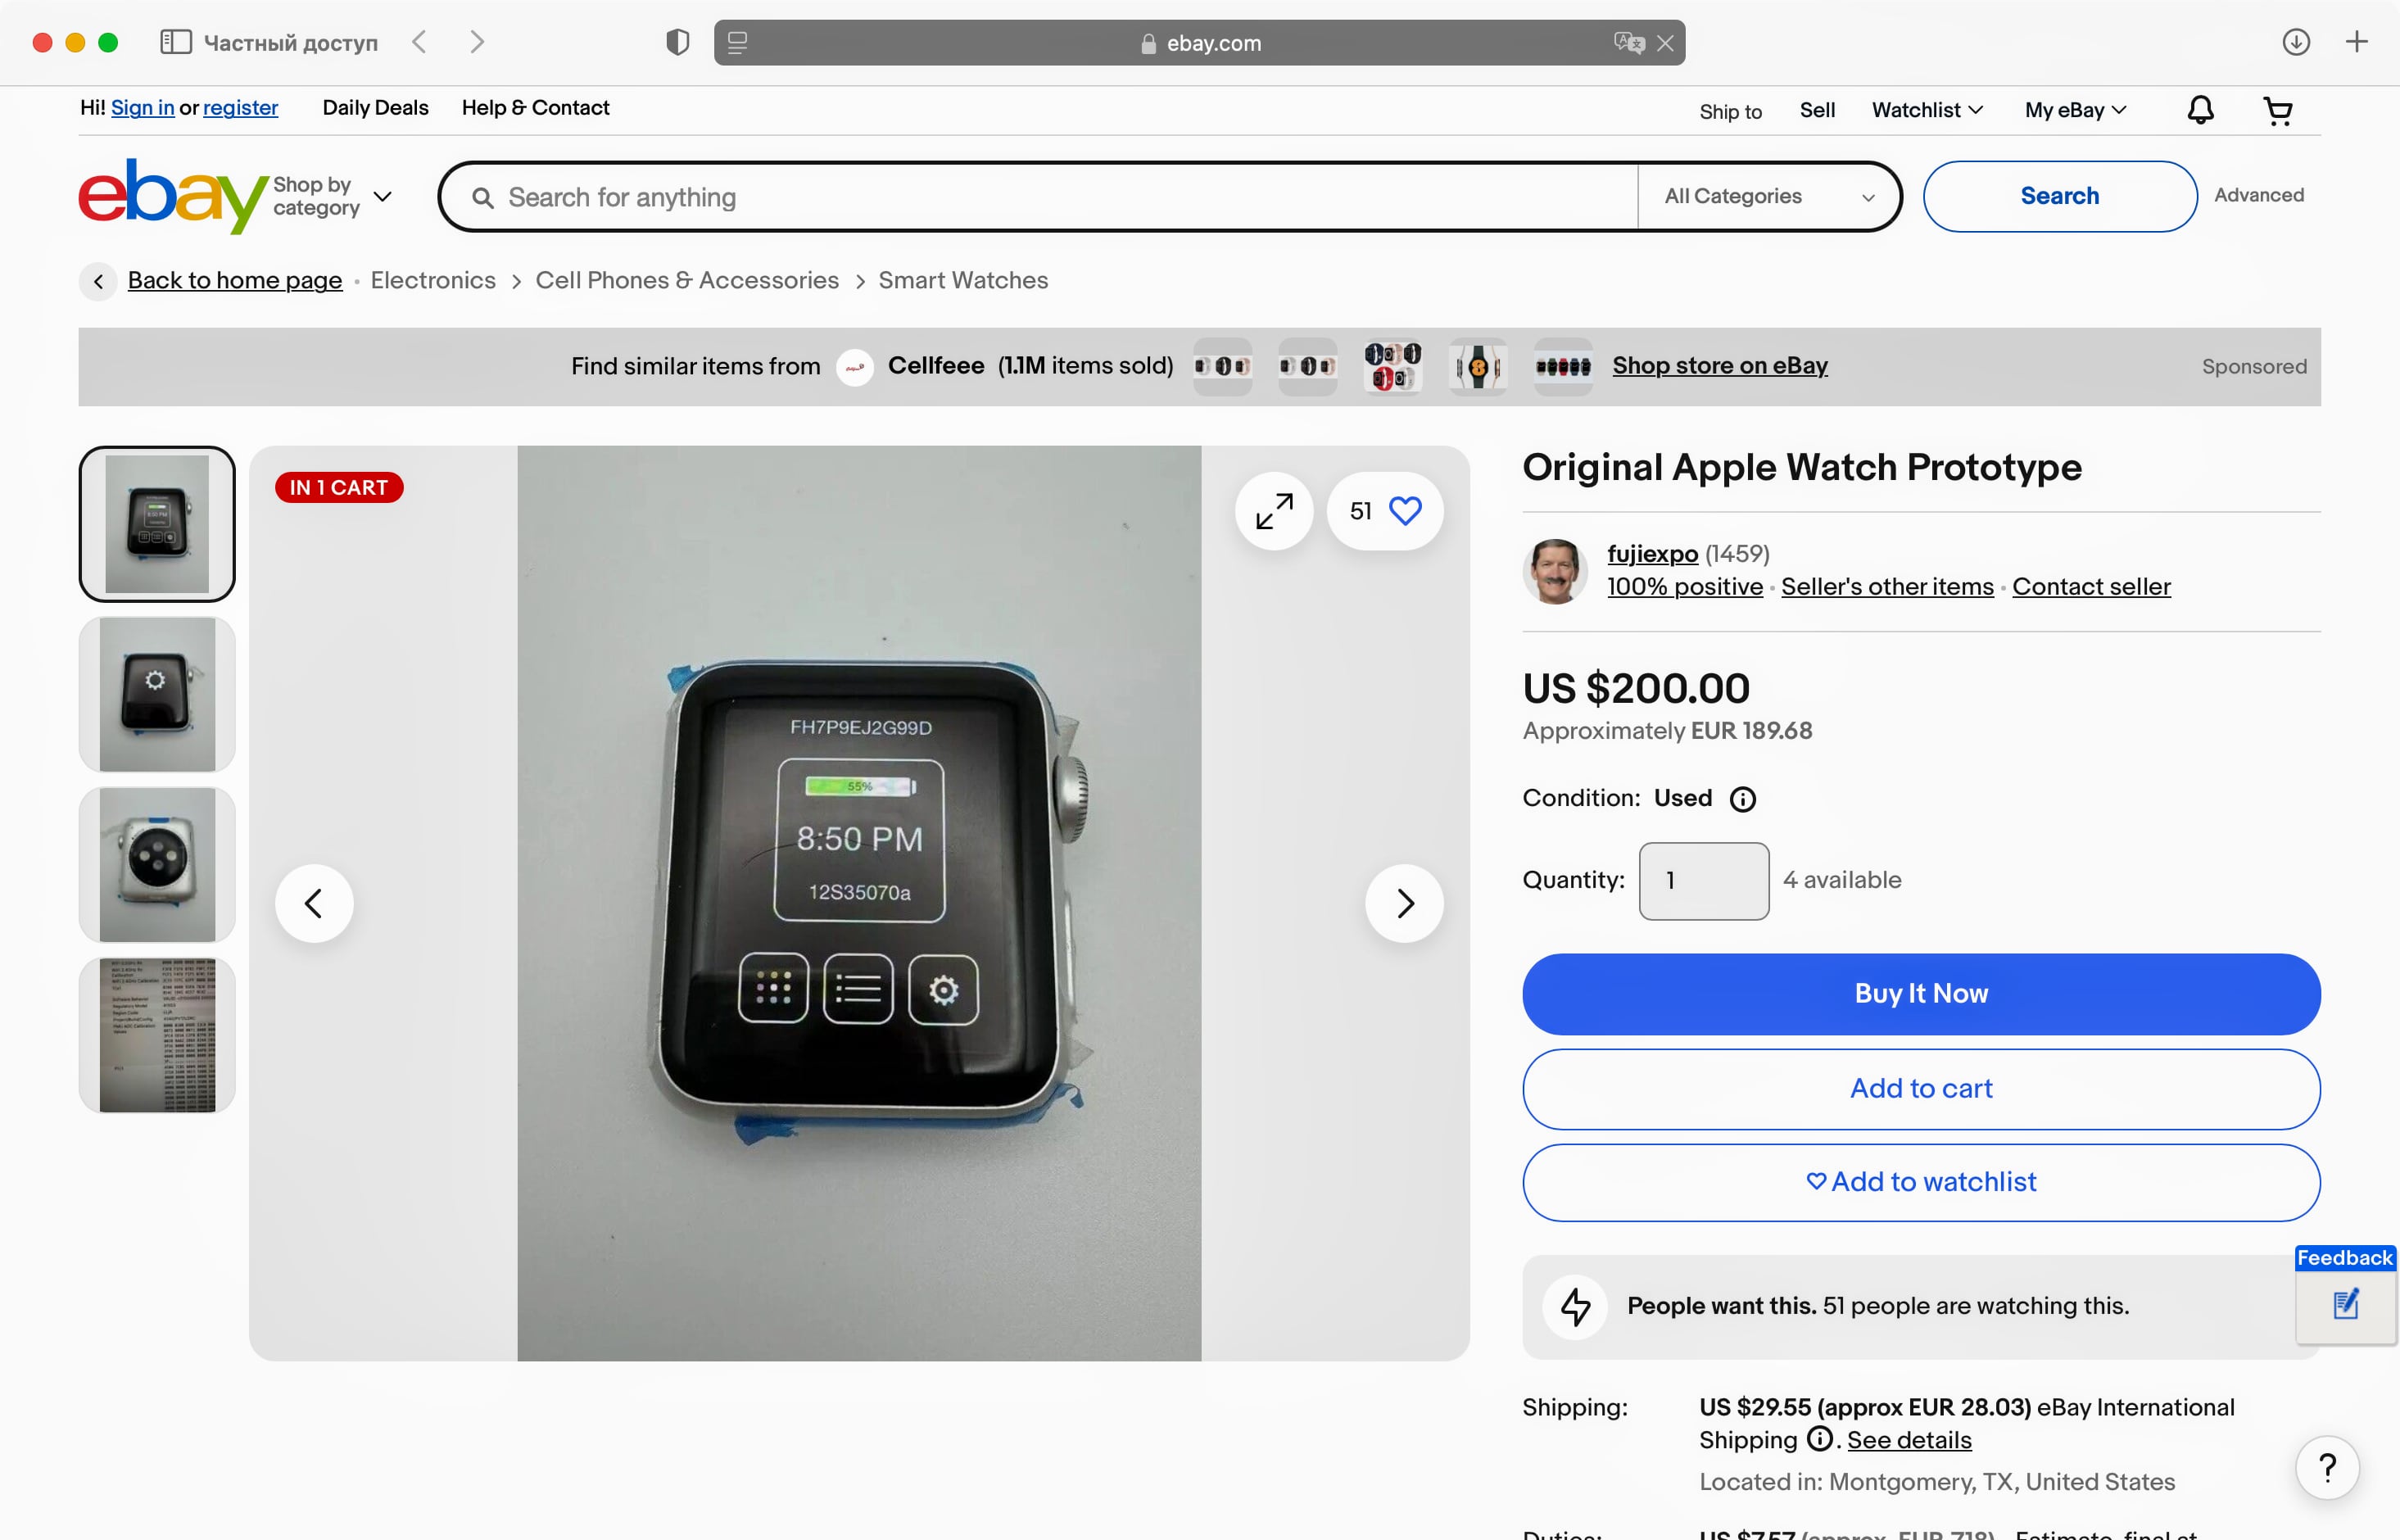Click the Buy It Now button
This screenshot has height=1540, width=2400.
click(1921, 994)
